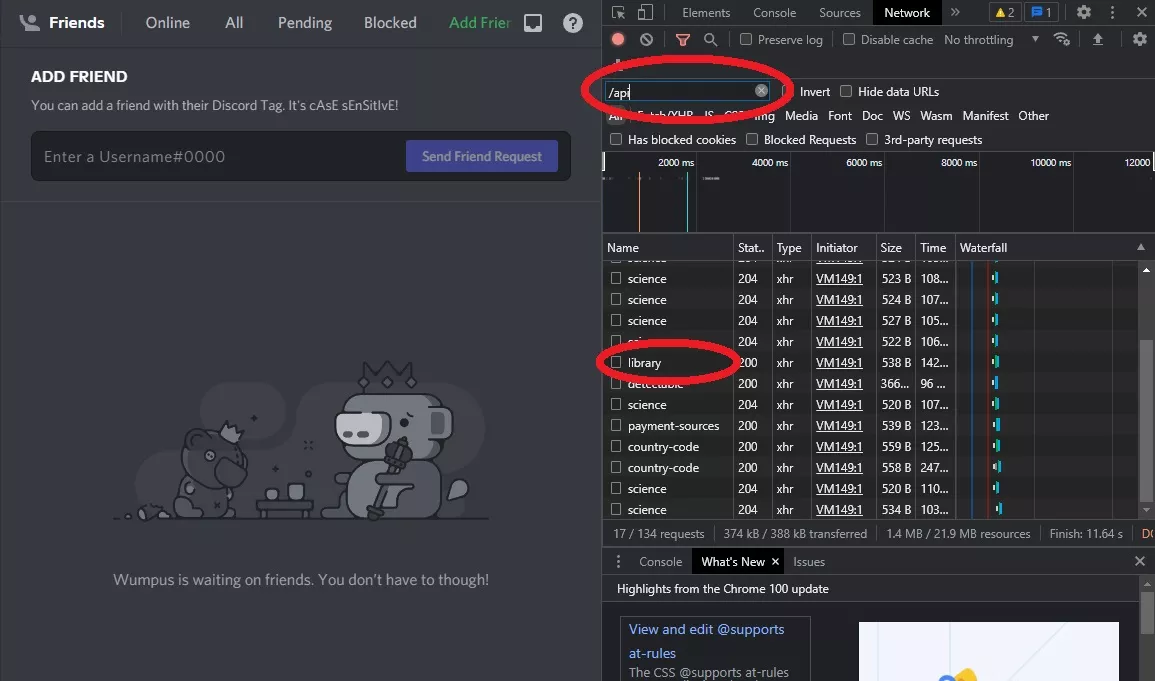Viewport: 1155px width, 681px height.
Task: Switch to the Elements tab
Action: [706, 13]
